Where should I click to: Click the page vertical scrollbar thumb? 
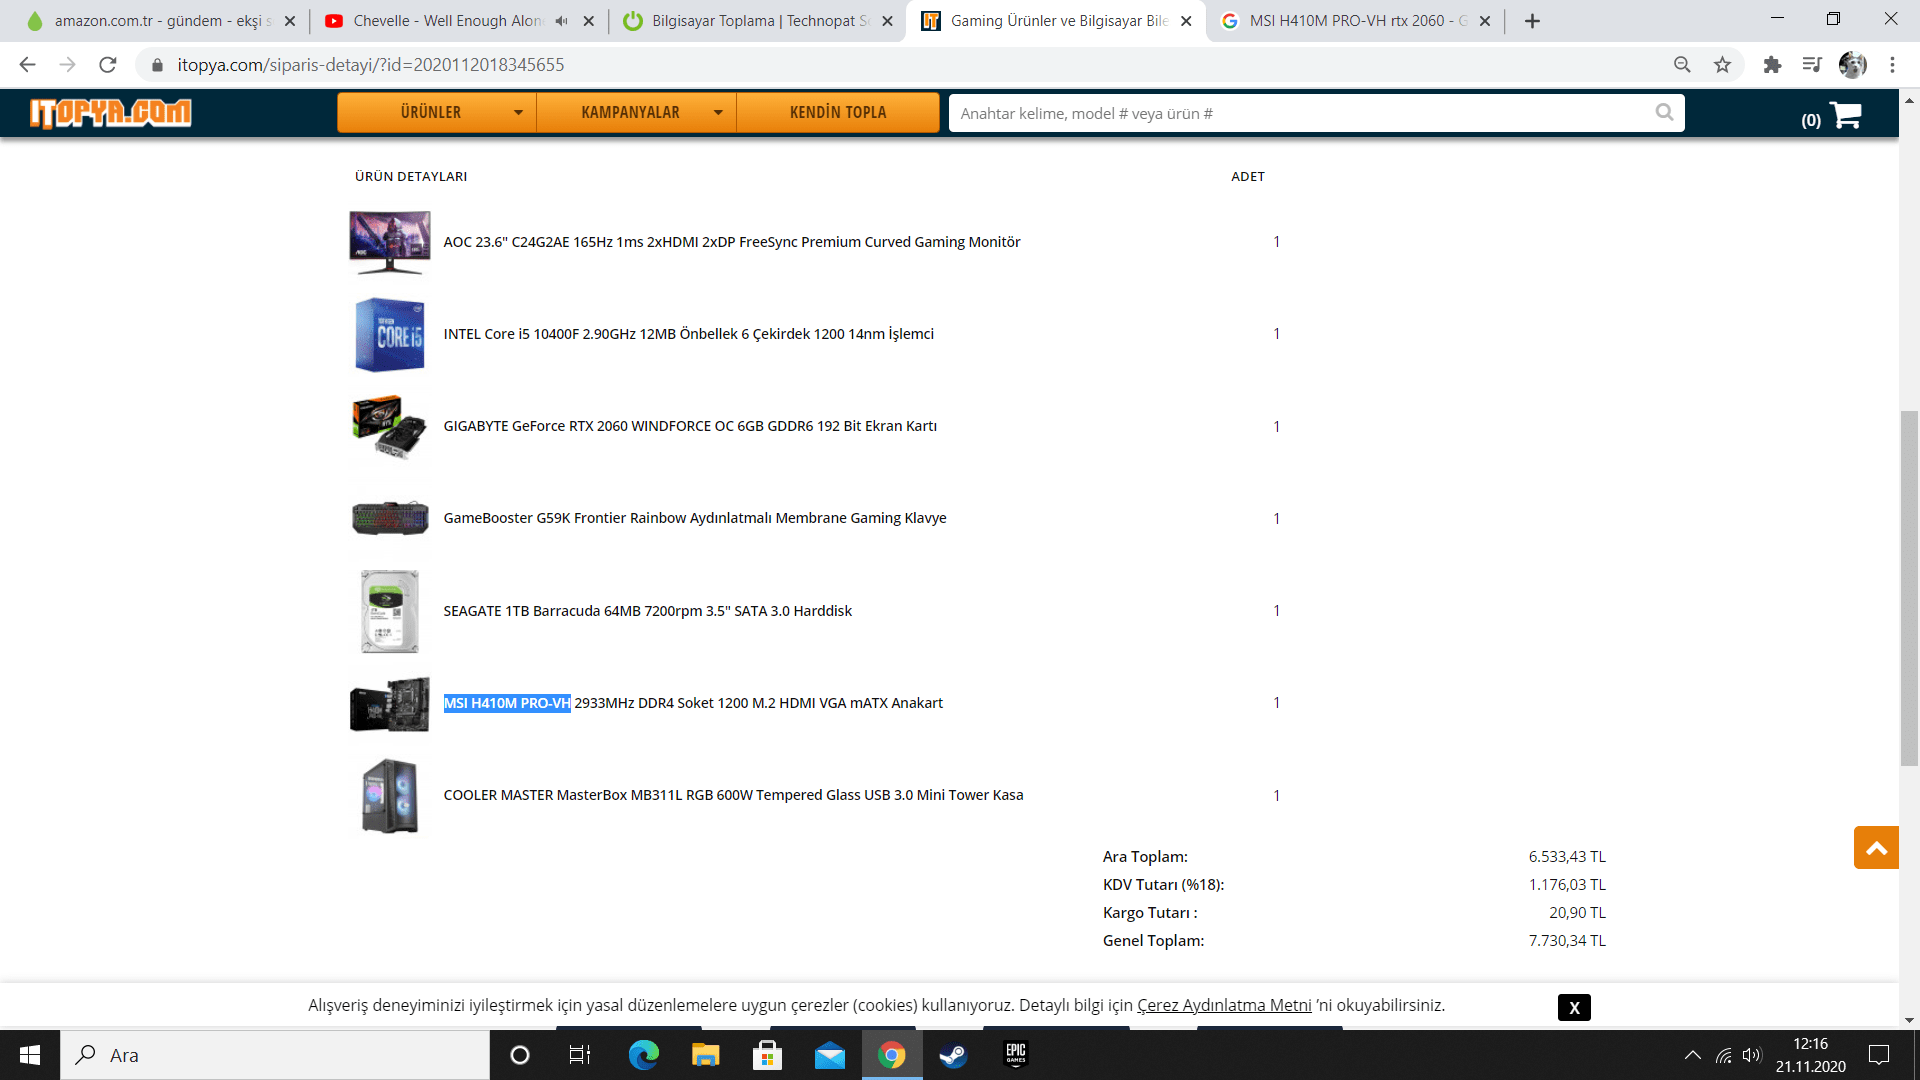point(1909,588)
